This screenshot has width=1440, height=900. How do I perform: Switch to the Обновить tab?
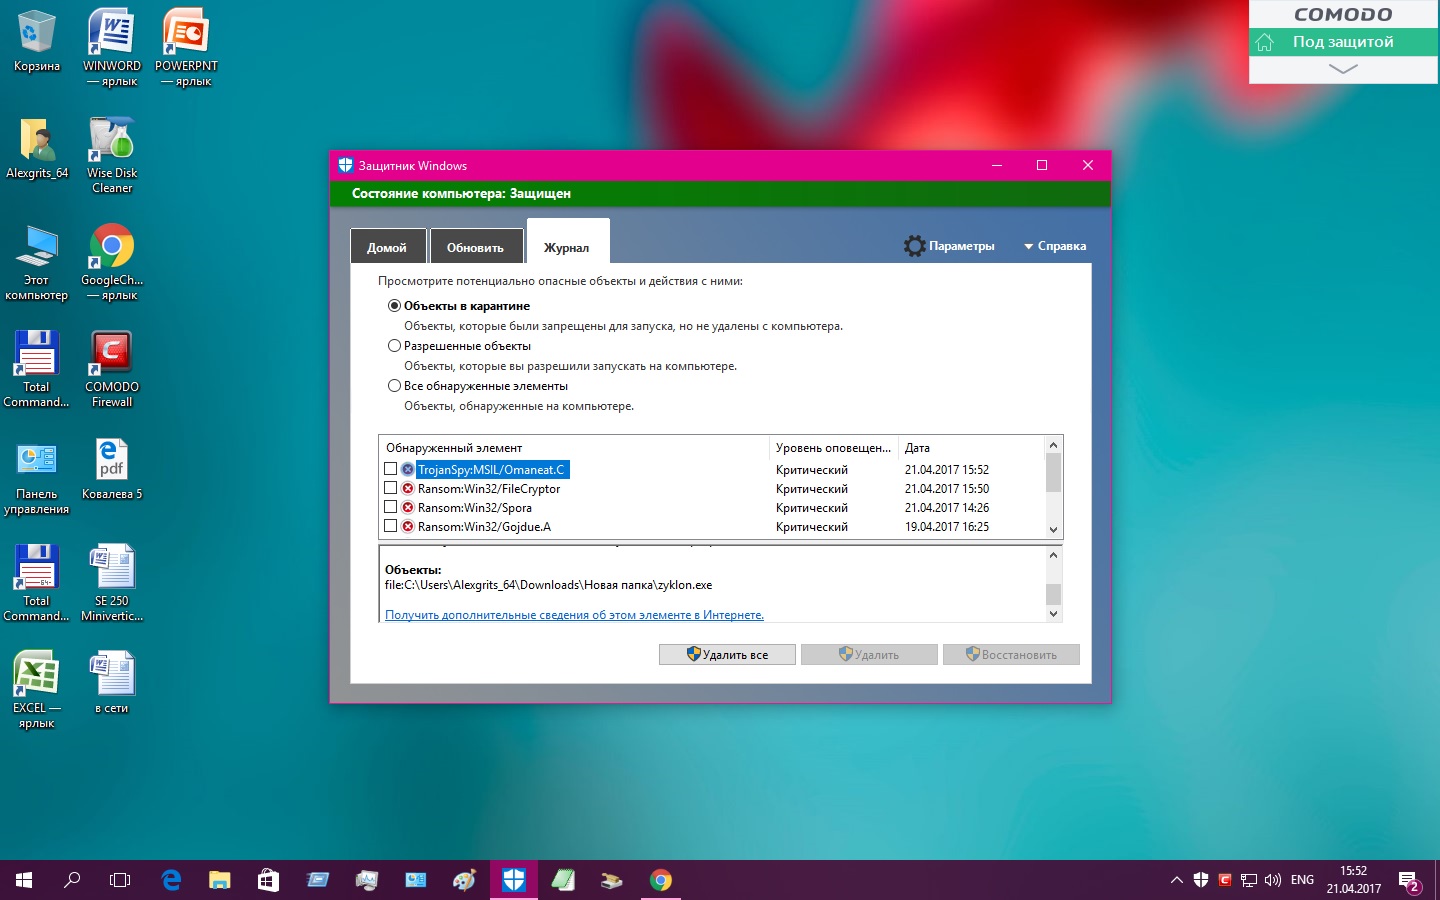tap(475, 247)
